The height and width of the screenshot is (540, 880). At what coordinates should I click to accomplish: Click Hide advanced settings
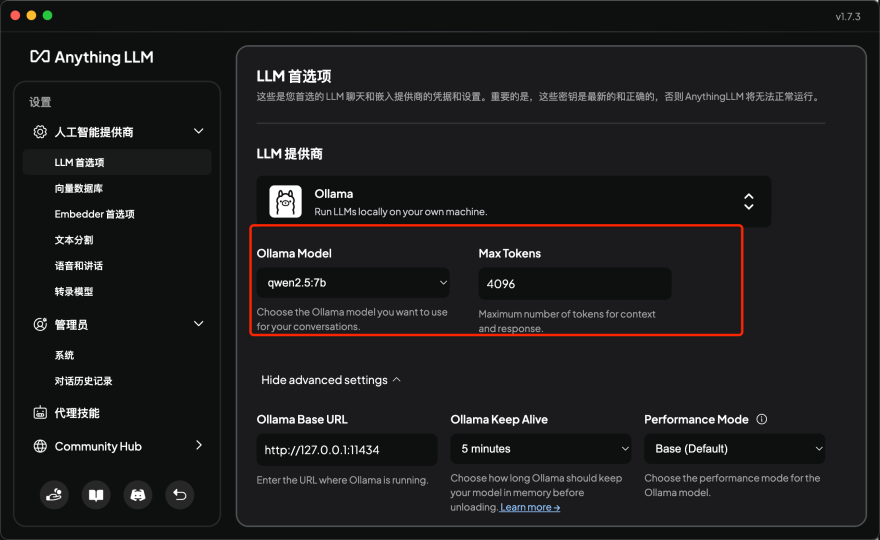(x=331, y=380)
